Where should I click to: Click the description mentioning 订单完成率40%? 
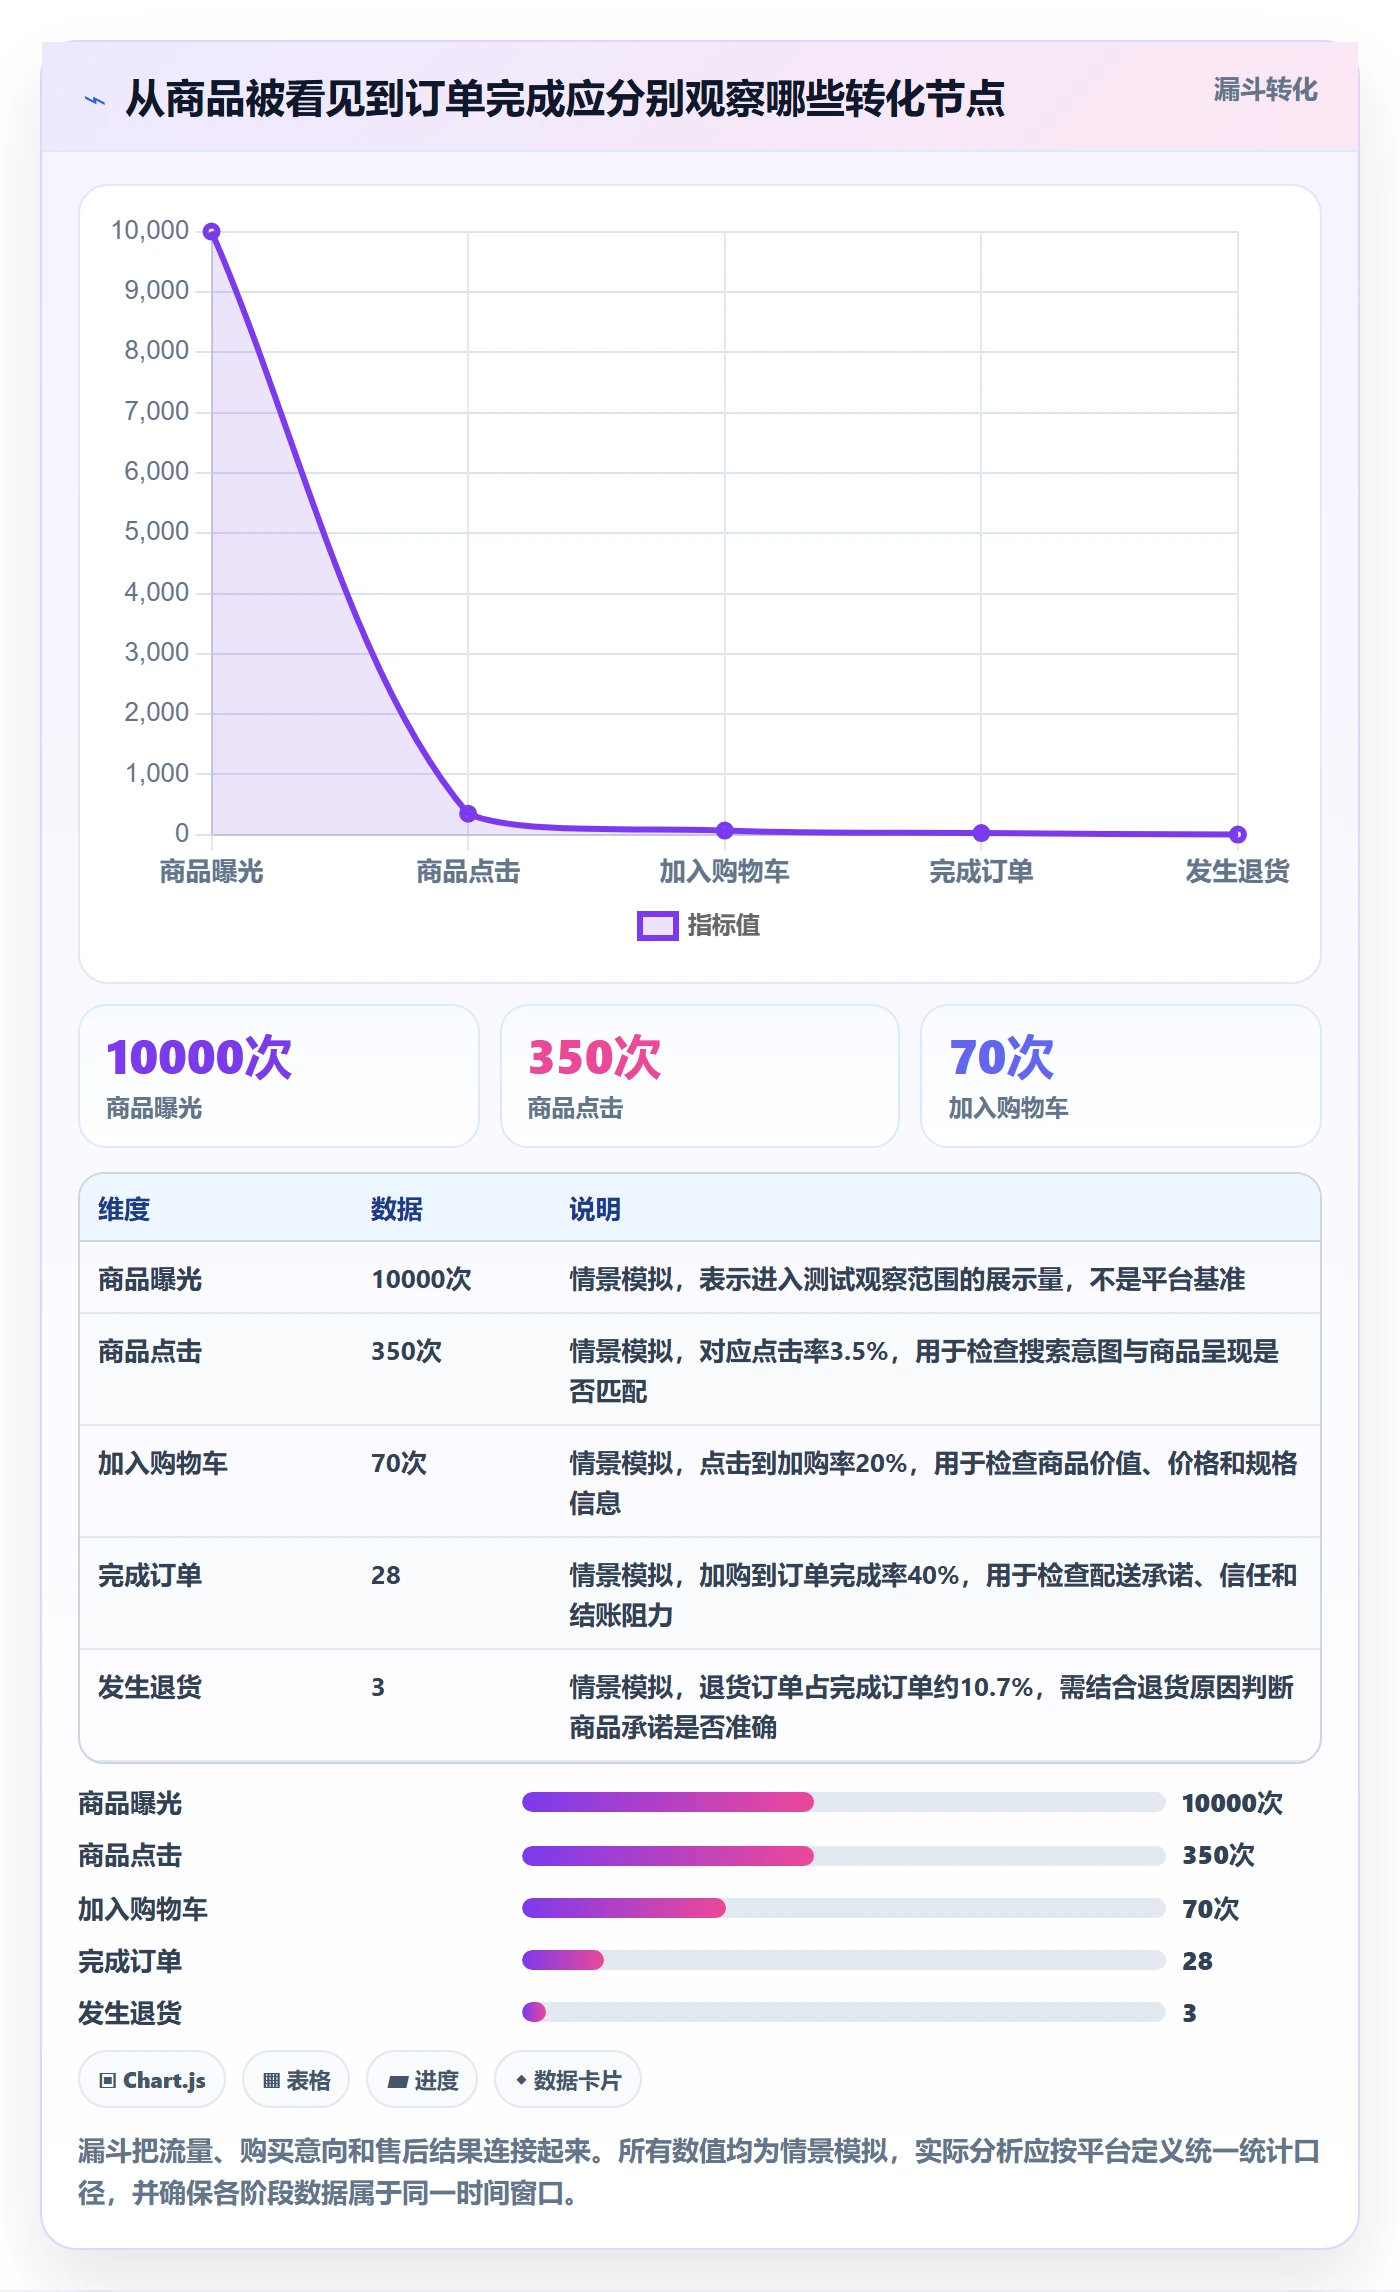pos(933,1595)
